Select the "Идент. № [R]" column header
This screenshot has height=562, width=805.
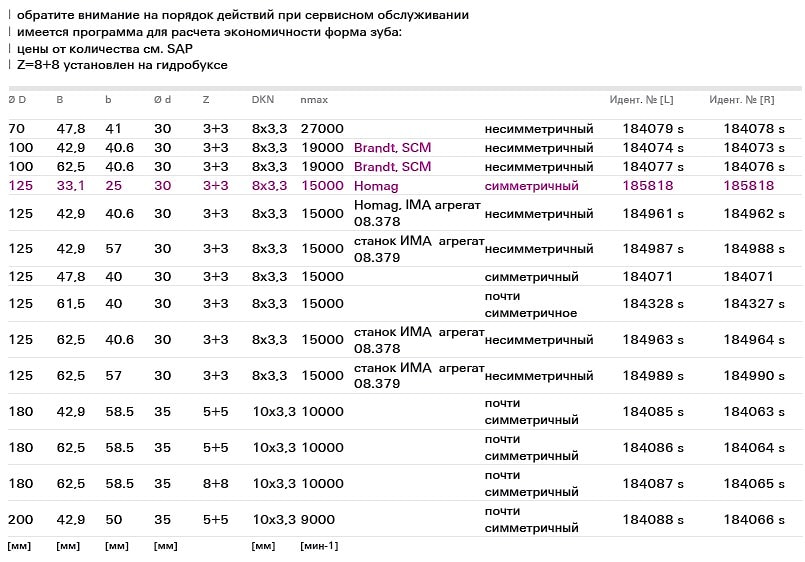coord(742,100)
